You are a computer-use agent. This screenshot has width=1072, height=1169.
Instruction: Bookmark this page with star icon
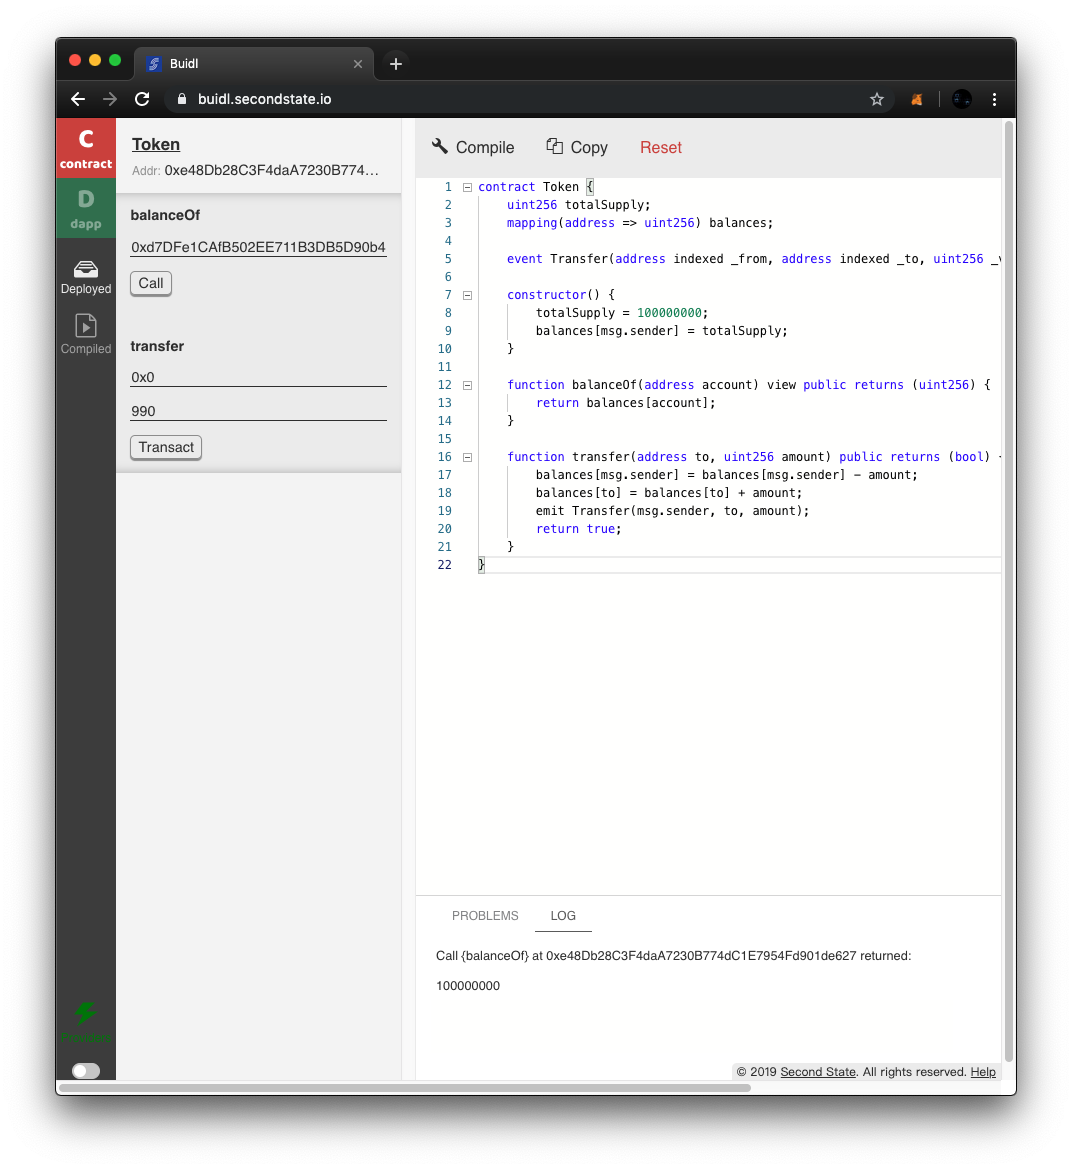coord(877,99)
